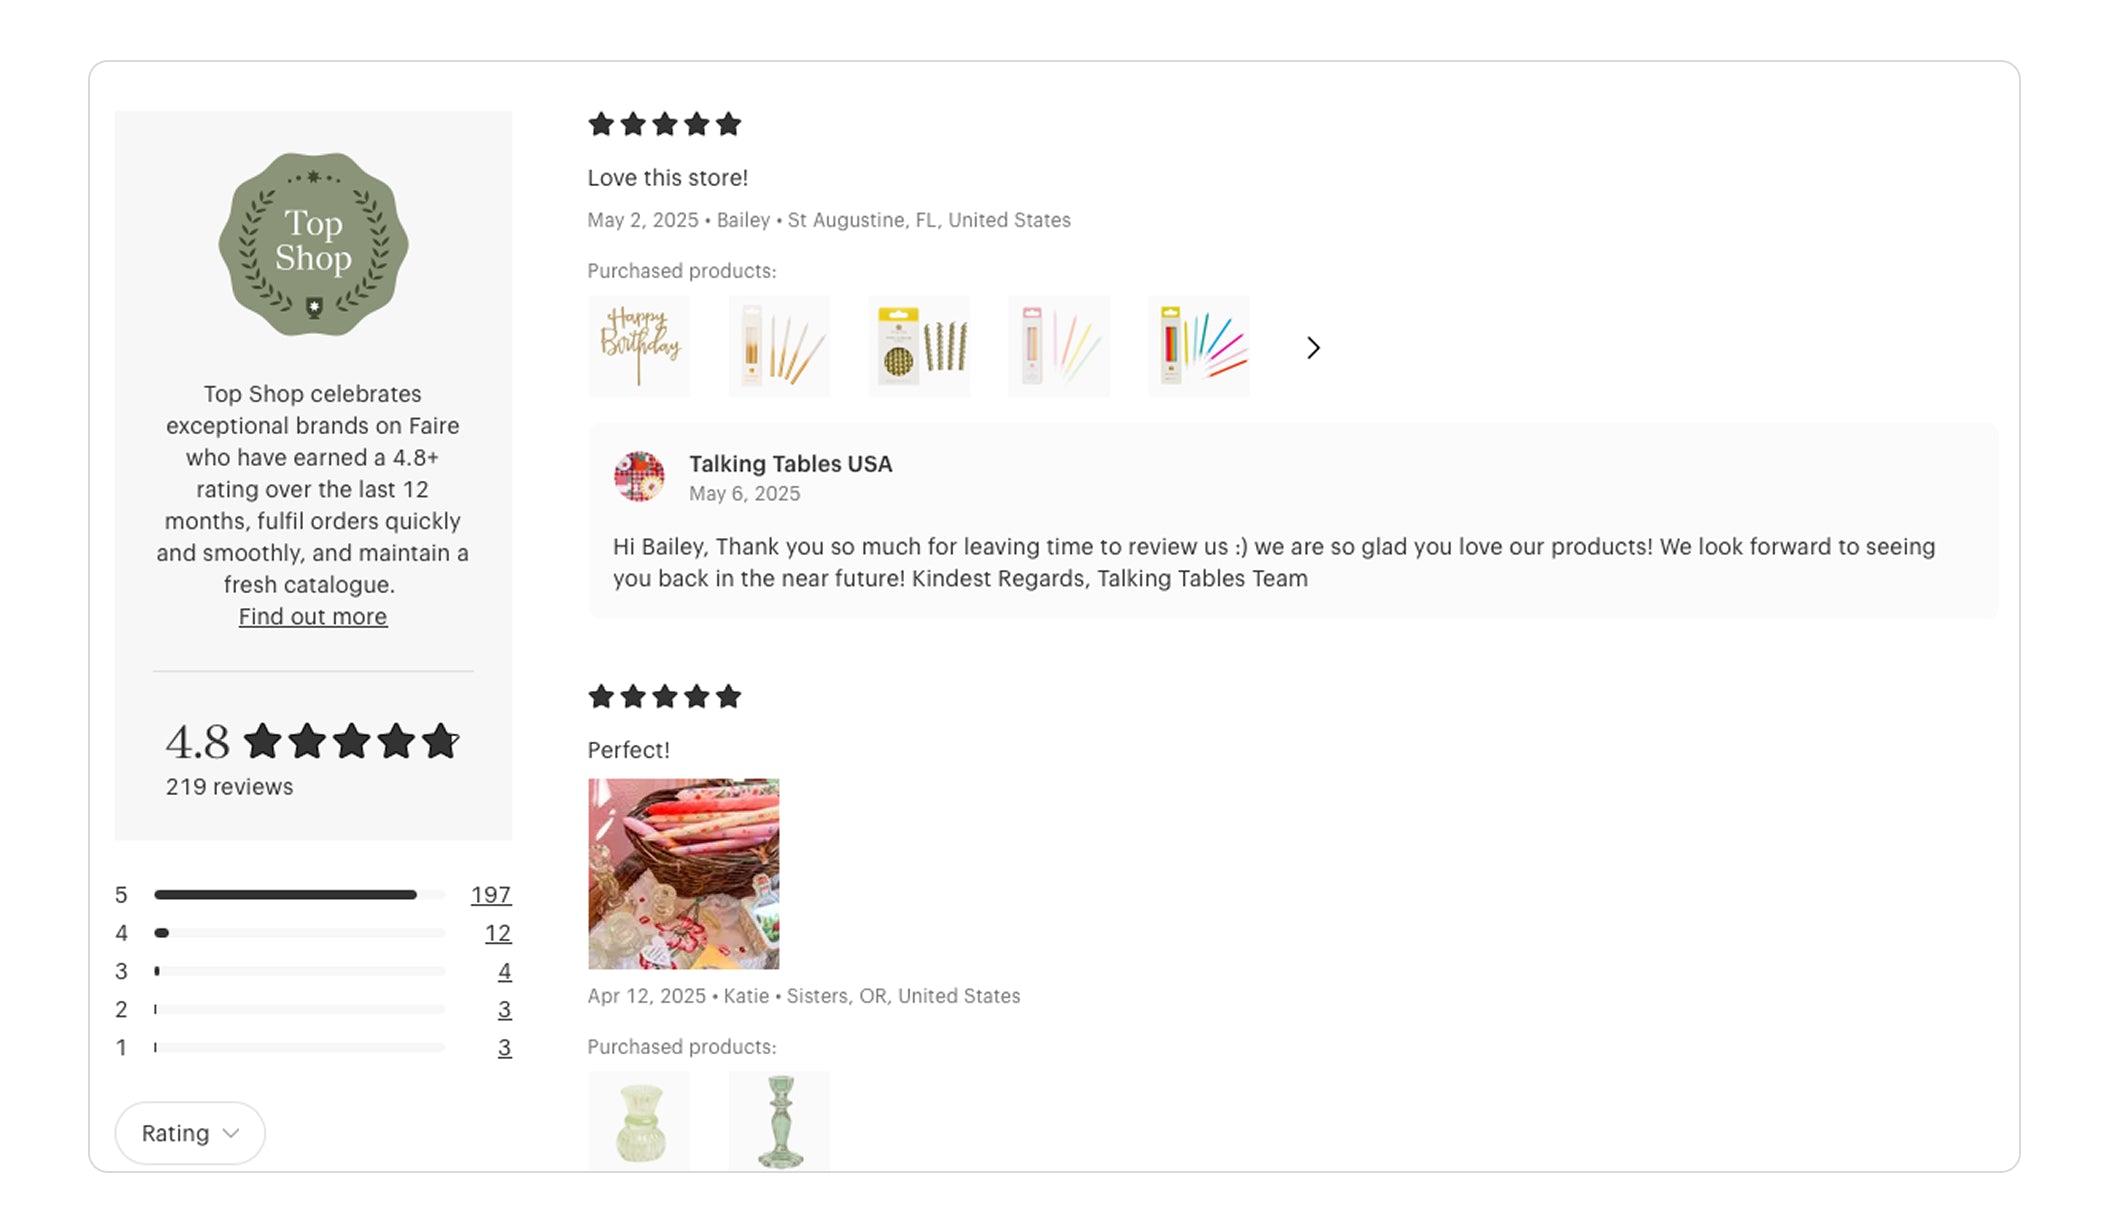Open the gold spiral candles product thumbnail

[x=919, y=346]
